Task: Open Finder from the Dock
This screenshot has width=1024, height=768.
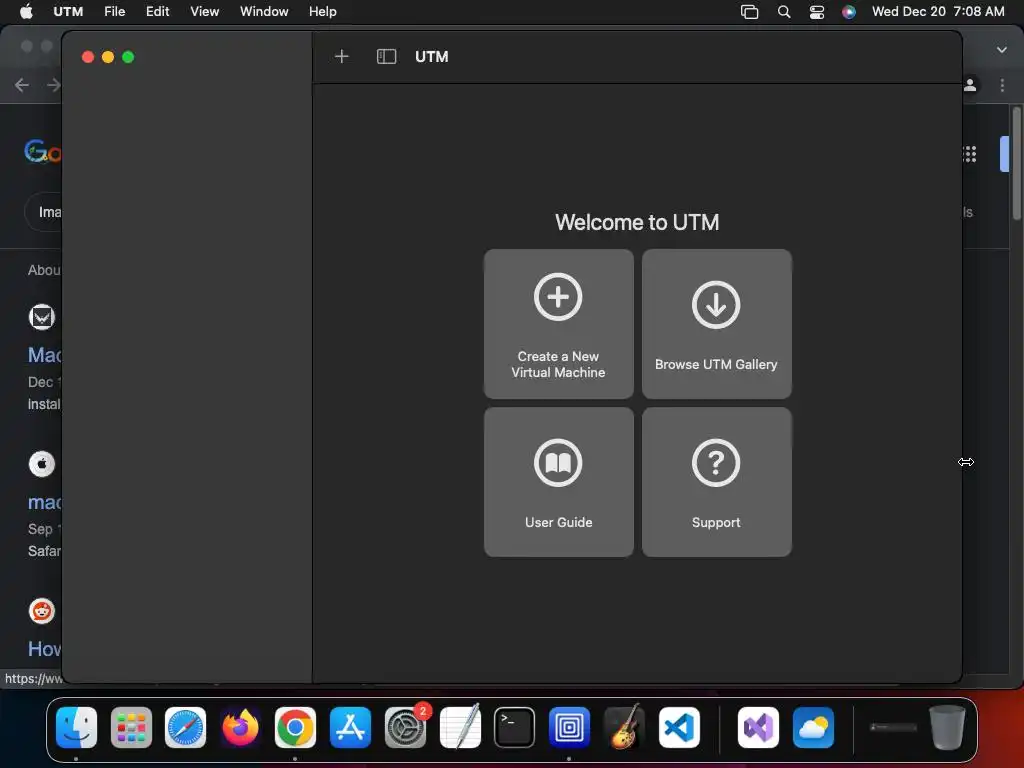Action: (x=76, y=727)
